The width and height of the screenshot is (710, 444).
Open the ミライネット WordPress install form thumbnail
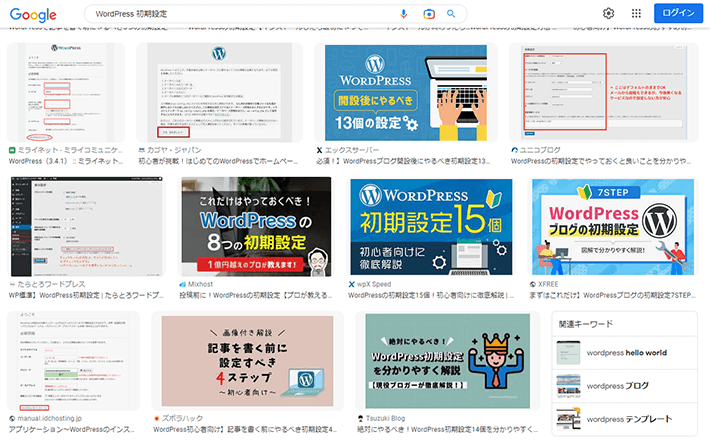(66, 92)
